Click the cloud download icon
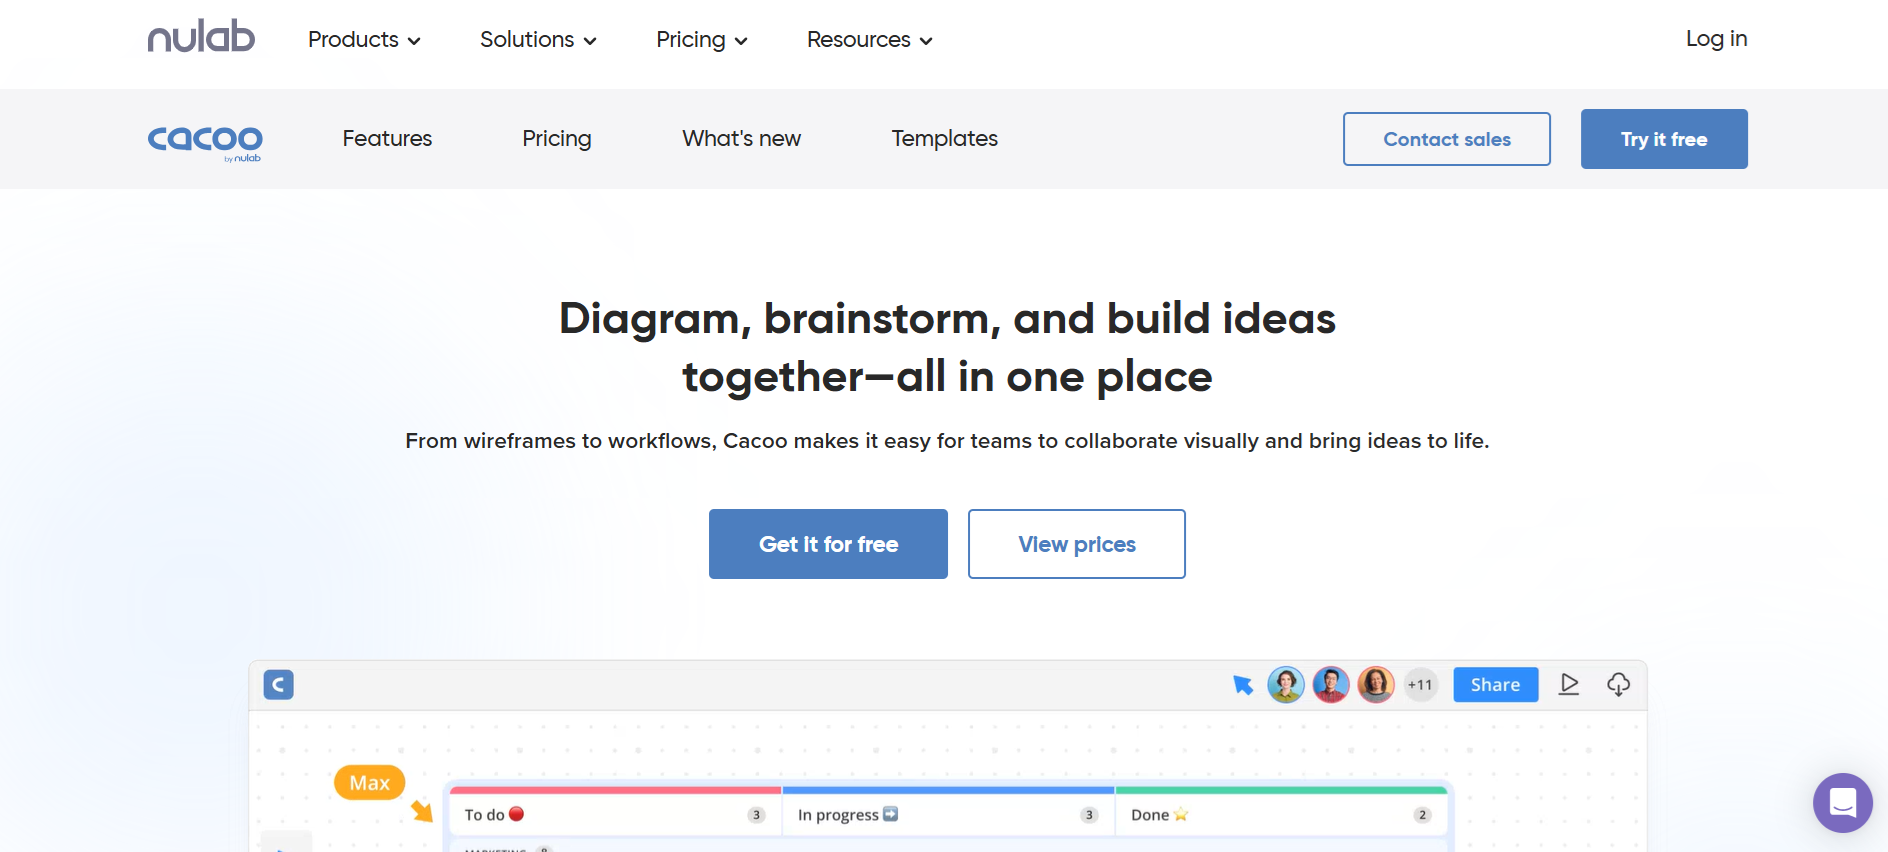The height and width of the screenshot is (852, 1888). coord(1618,685)
